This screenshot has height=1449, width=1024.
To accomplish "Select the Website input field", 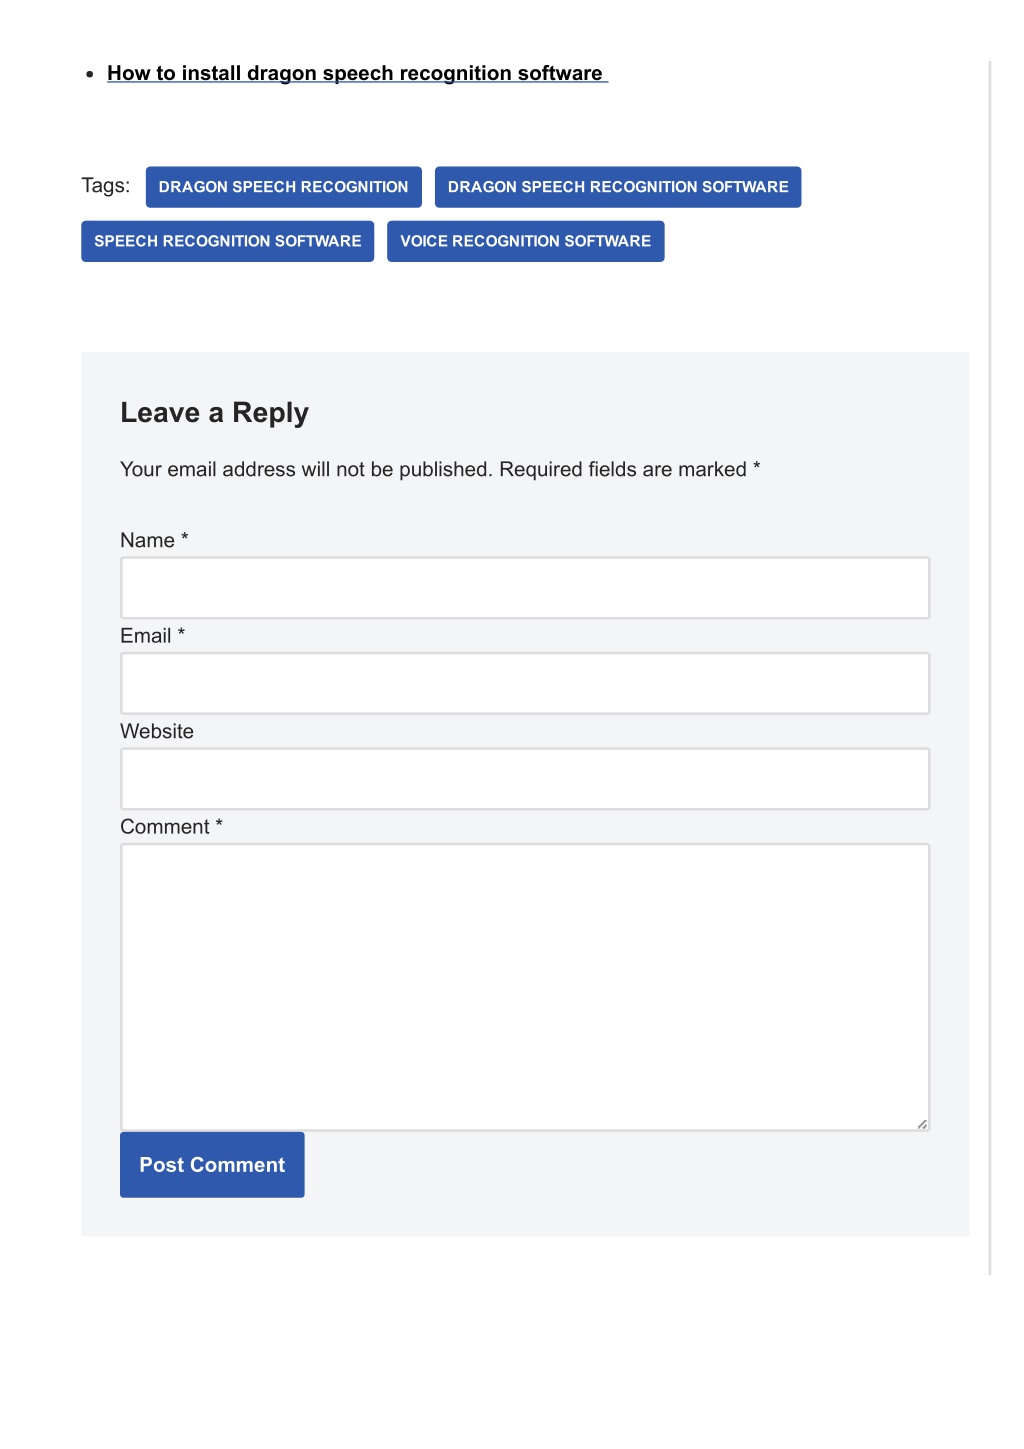I will (x=525, y=779).
